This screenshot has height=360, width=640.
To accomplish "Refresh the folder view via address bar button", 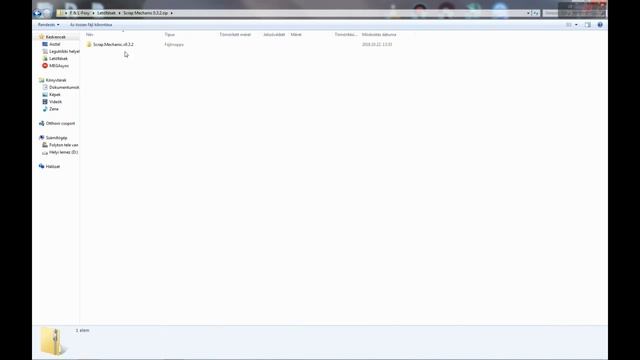I will pyautogui.click(x=536, y=13).
